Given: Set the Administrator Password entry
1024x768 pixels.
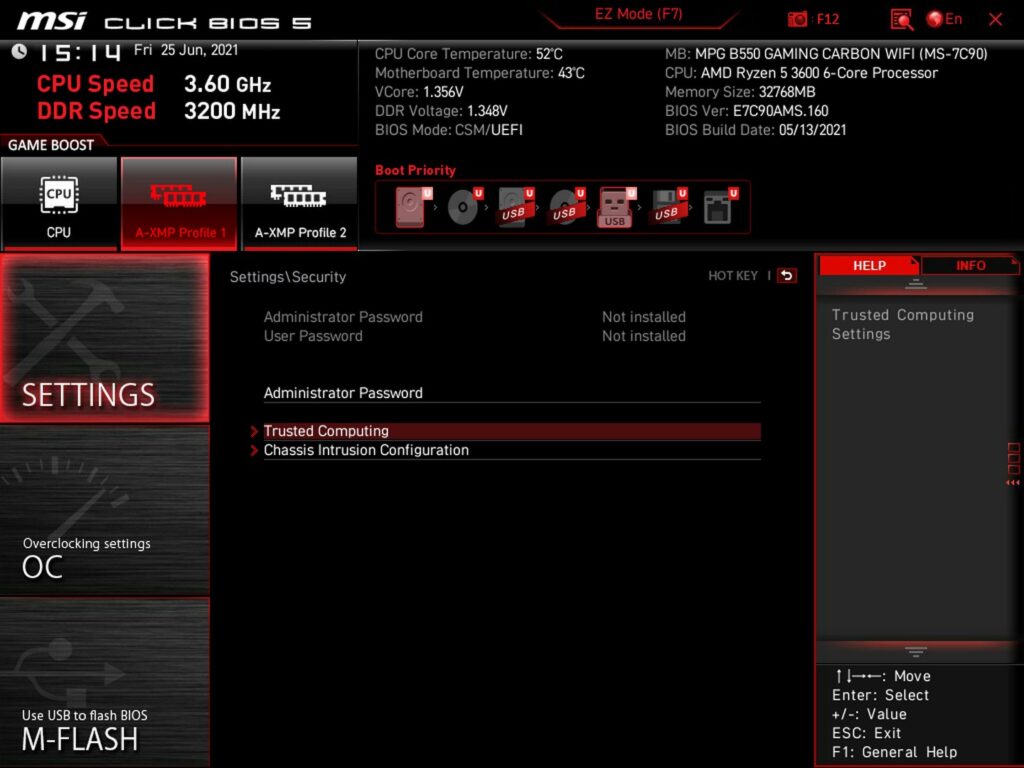Looking at the screenshot, I should click(x=512, y=393).
